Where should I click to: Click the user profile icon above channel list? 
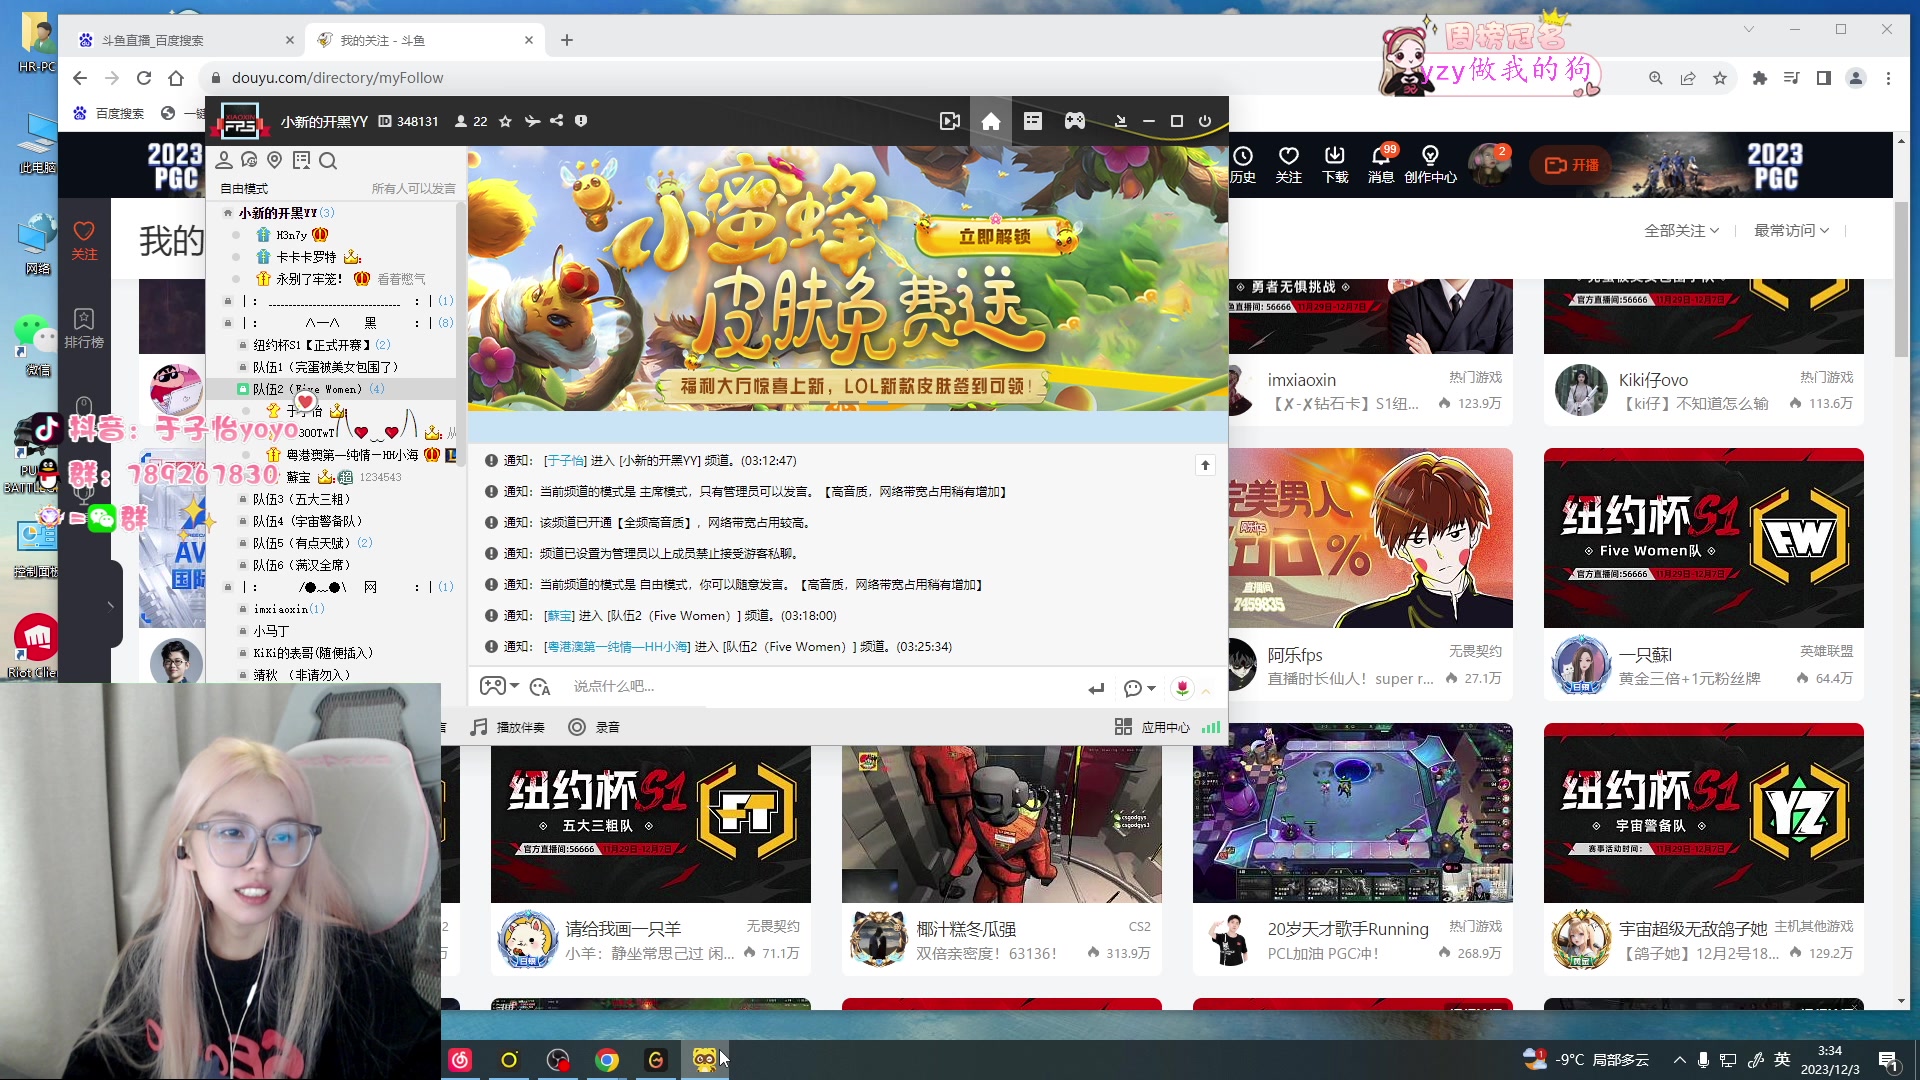coord(224,160)
